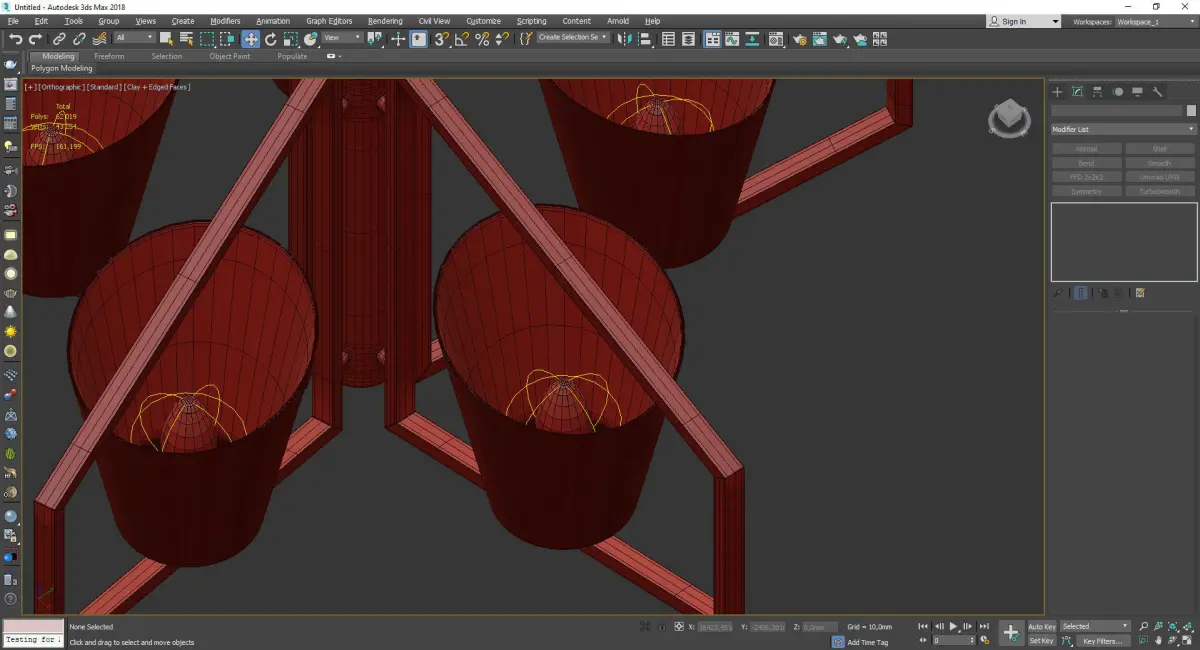Open the Modifiers menu
1200x650 pixels.
(225, 21)
